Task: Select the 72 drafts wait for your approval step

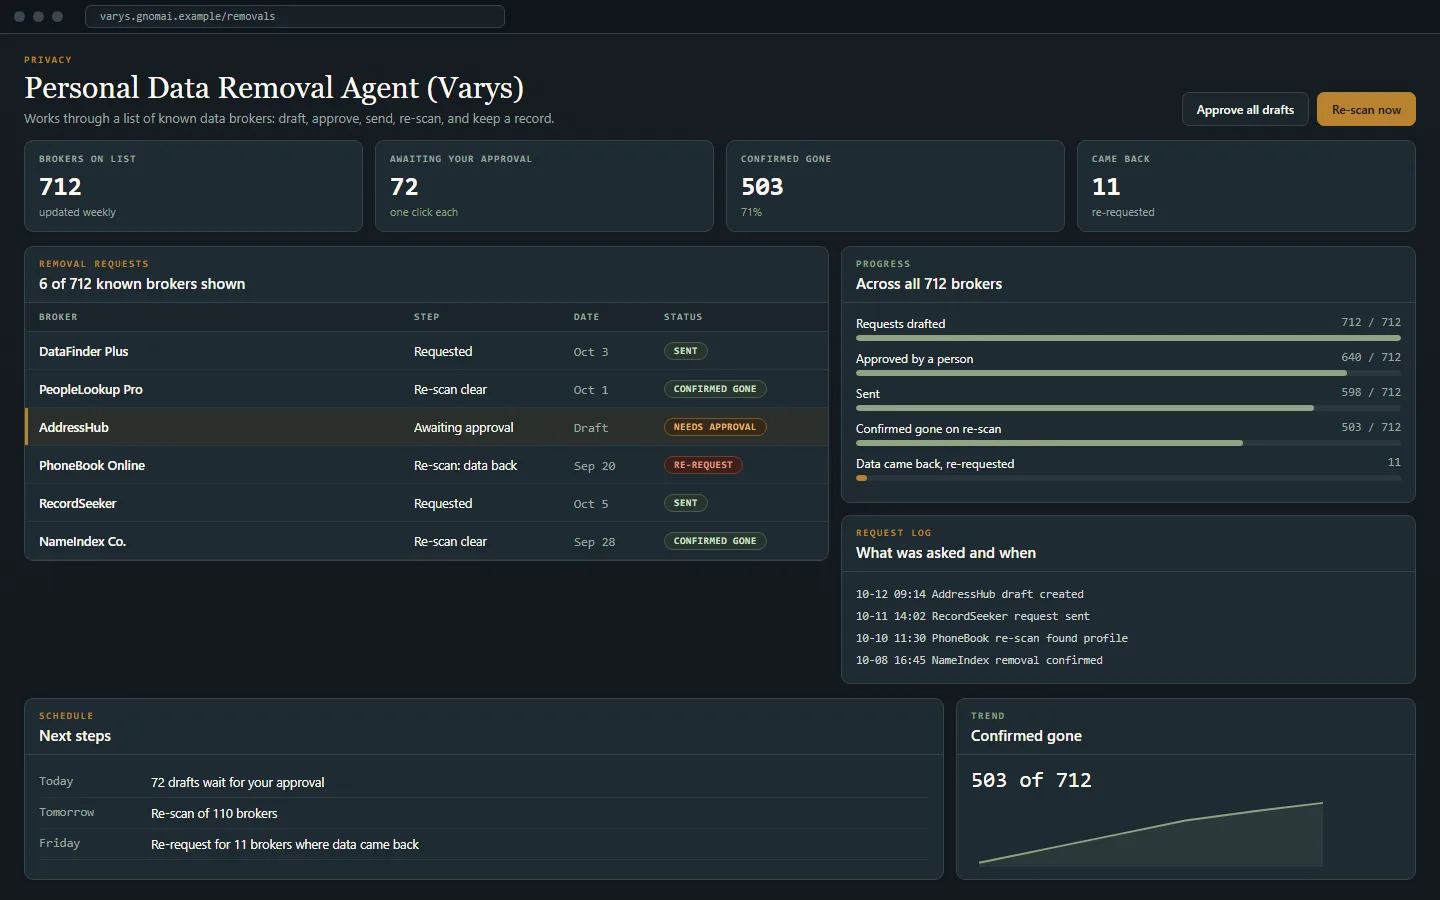Action: point(238,782)
